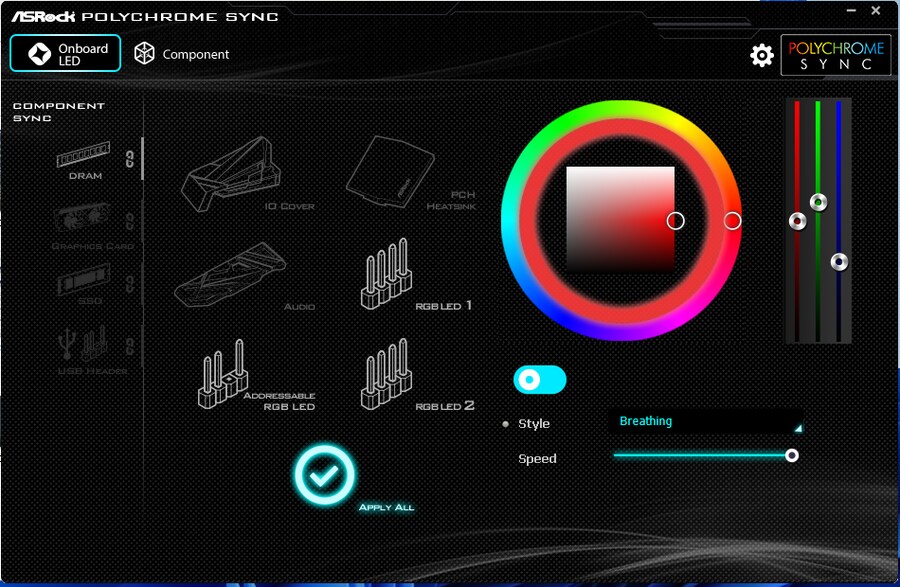Switch to the Onboard LED tab
The height and width of the screenshot is (587, 900).
coord(64,52)
